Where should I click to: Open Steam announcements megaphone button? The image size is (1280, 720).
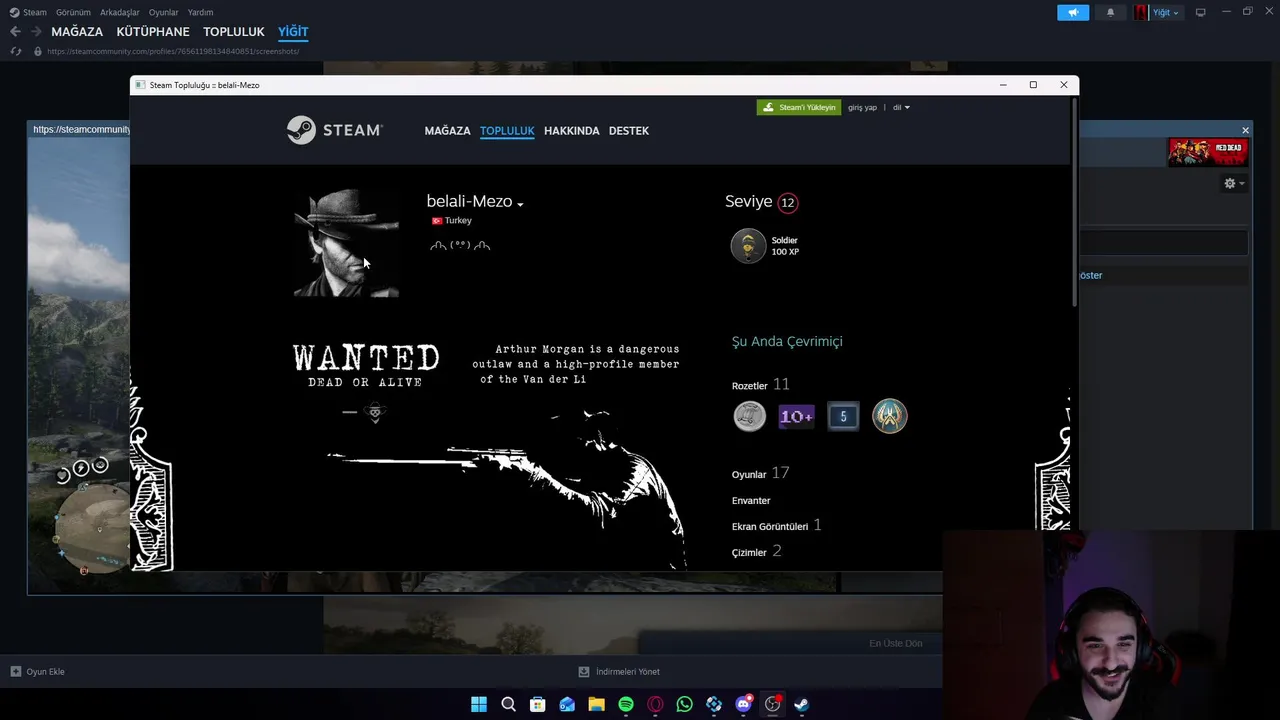[1073, 12]
